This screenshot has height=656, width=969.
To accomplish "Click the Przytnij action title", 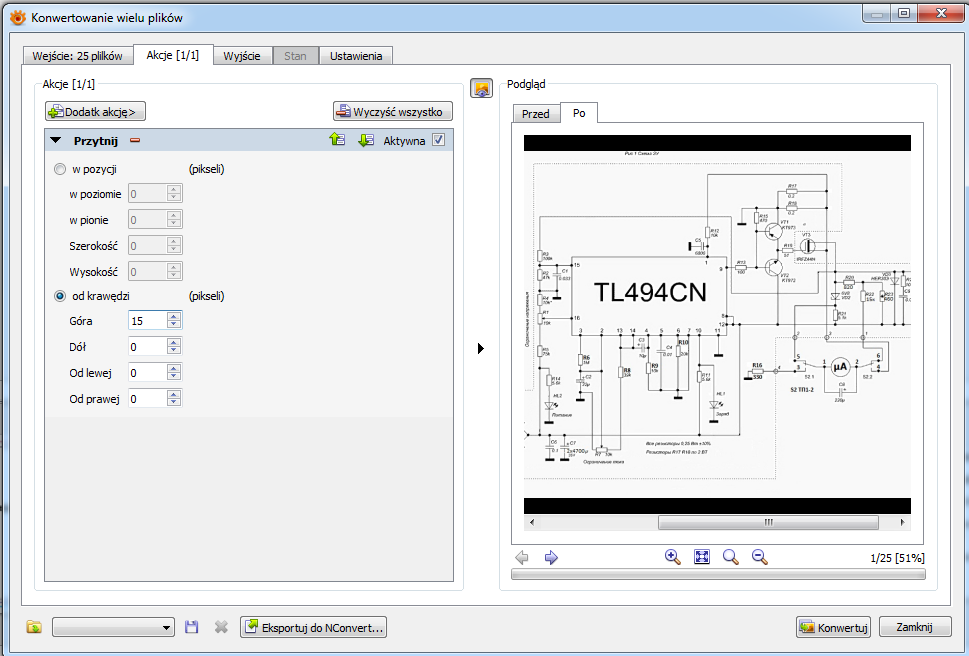I will [x=96, y=140].
